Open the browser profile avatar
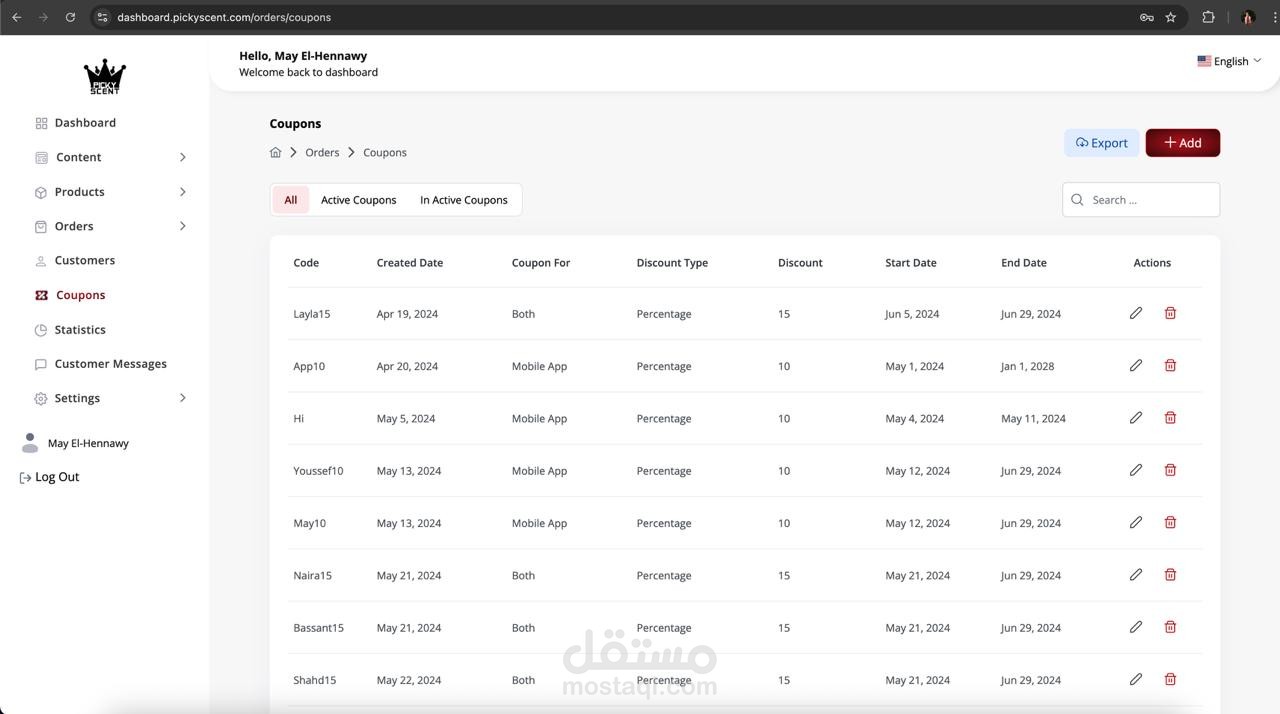This screenshot has height=714, width=1280. [x=1248, y=17]
